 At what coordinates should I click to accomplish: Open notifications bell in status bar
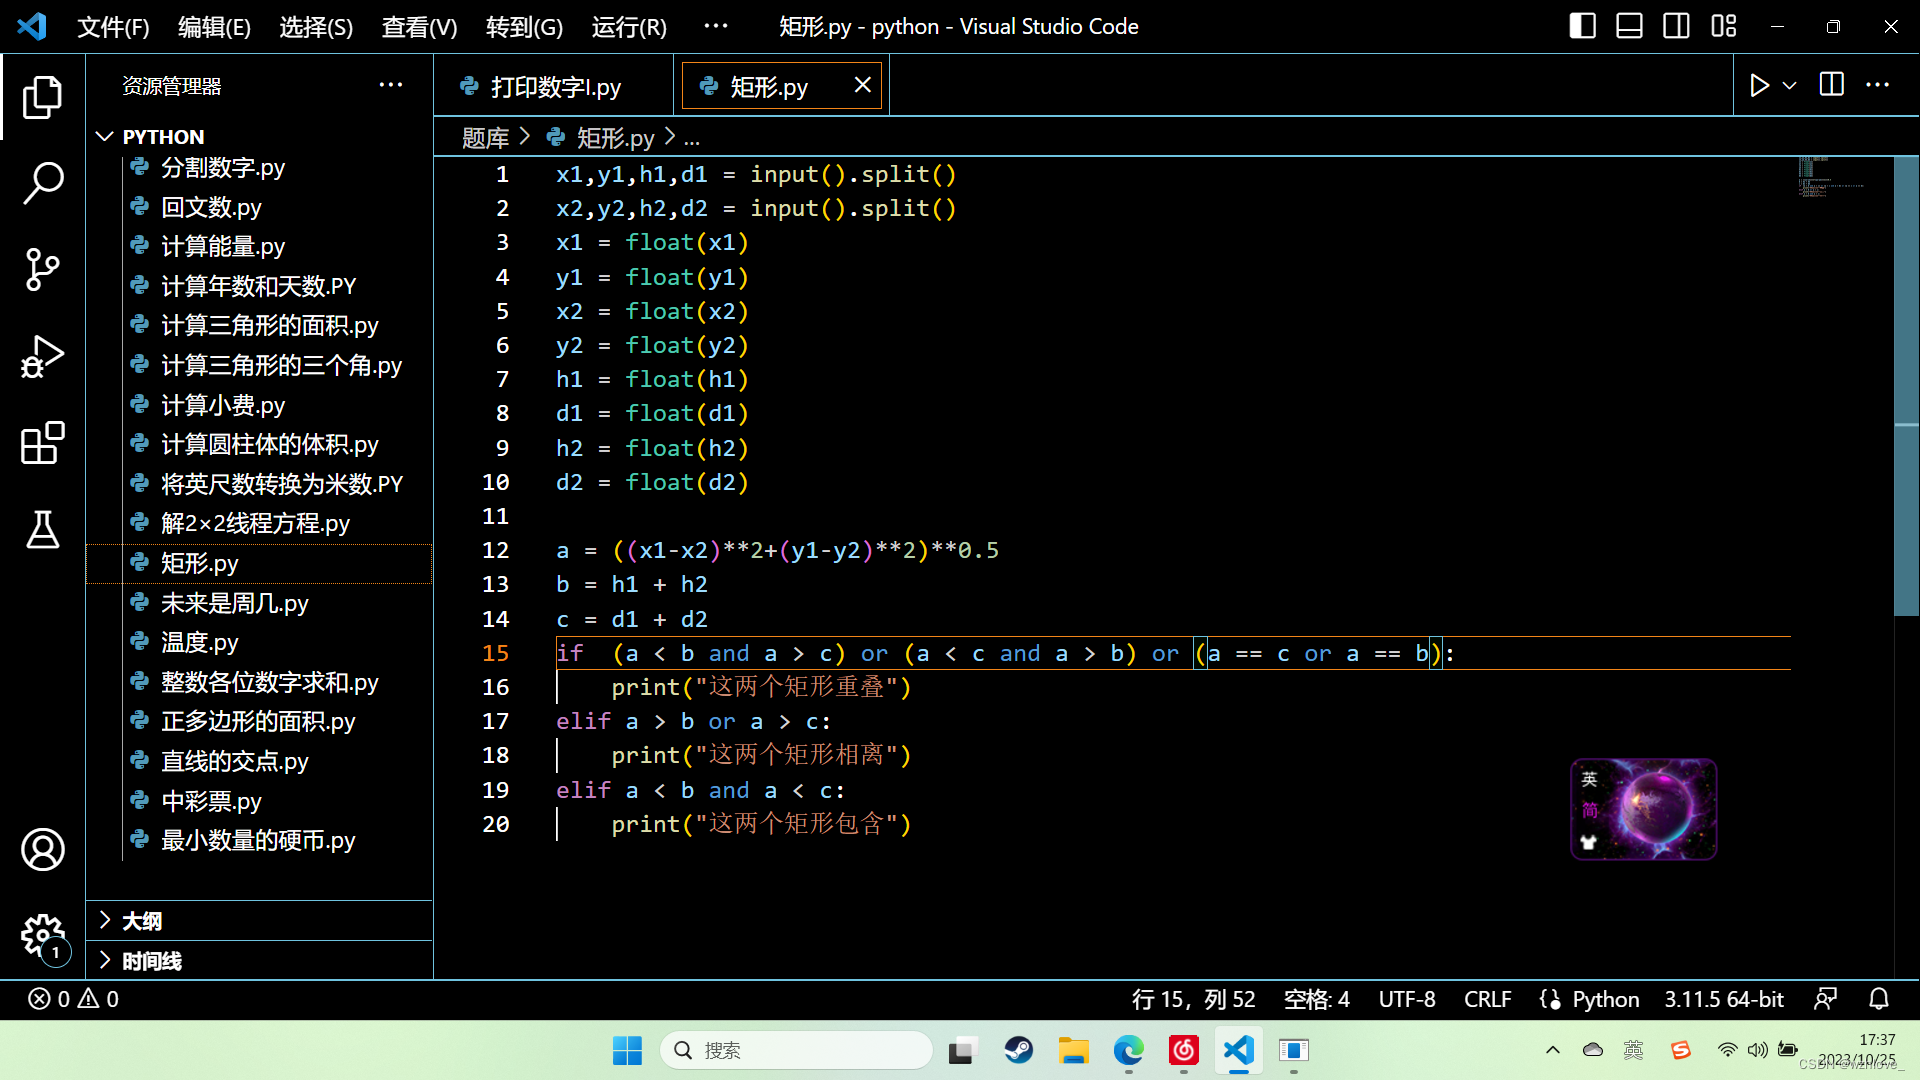1879,999
